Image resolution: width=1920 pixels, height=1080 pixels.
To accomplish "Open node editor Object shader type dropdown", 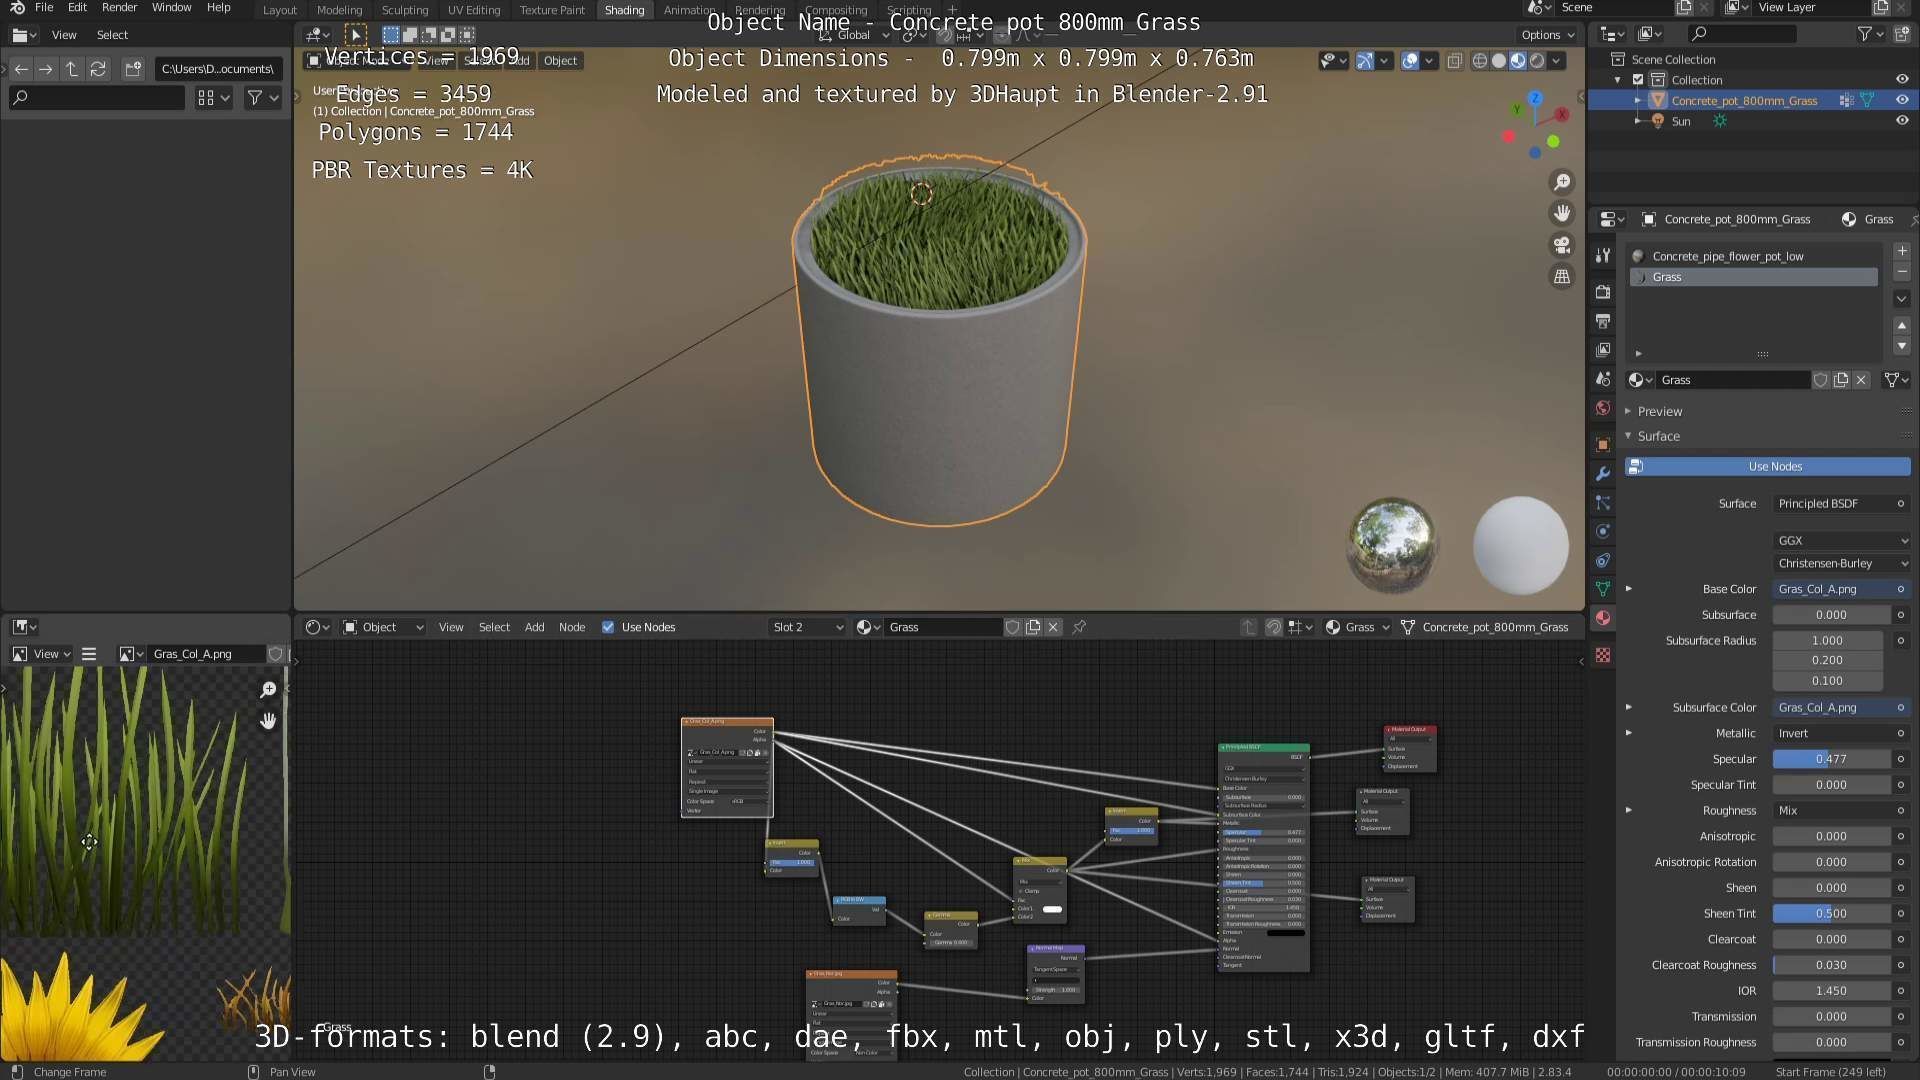I will (384, 627).
